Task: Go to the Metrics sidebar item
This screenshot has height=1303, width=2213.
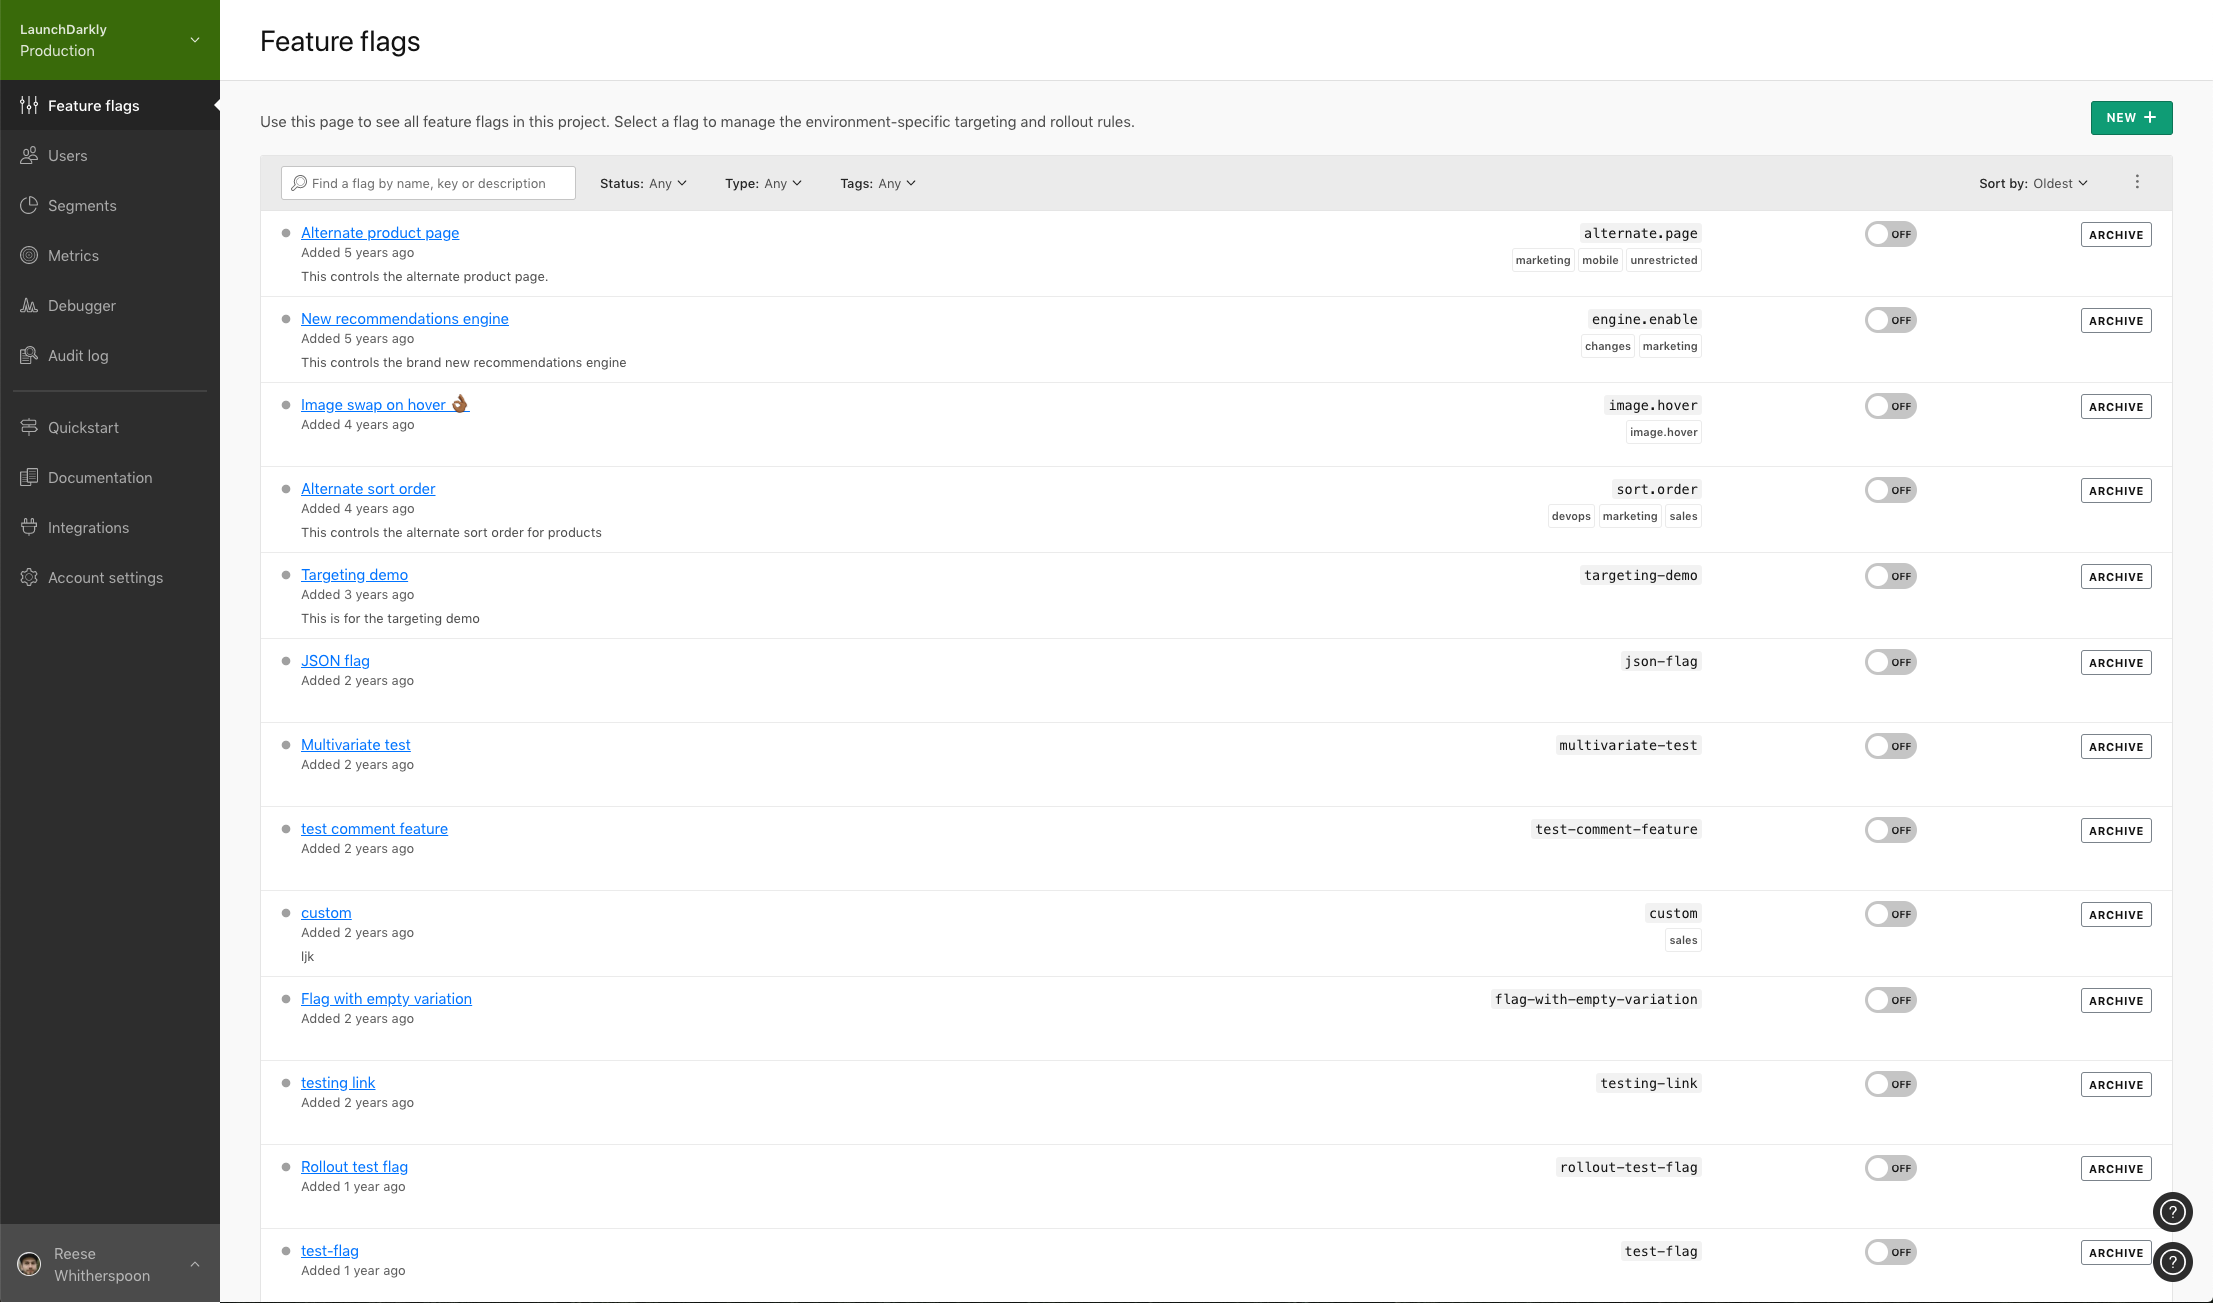Action: coord(110,255)
